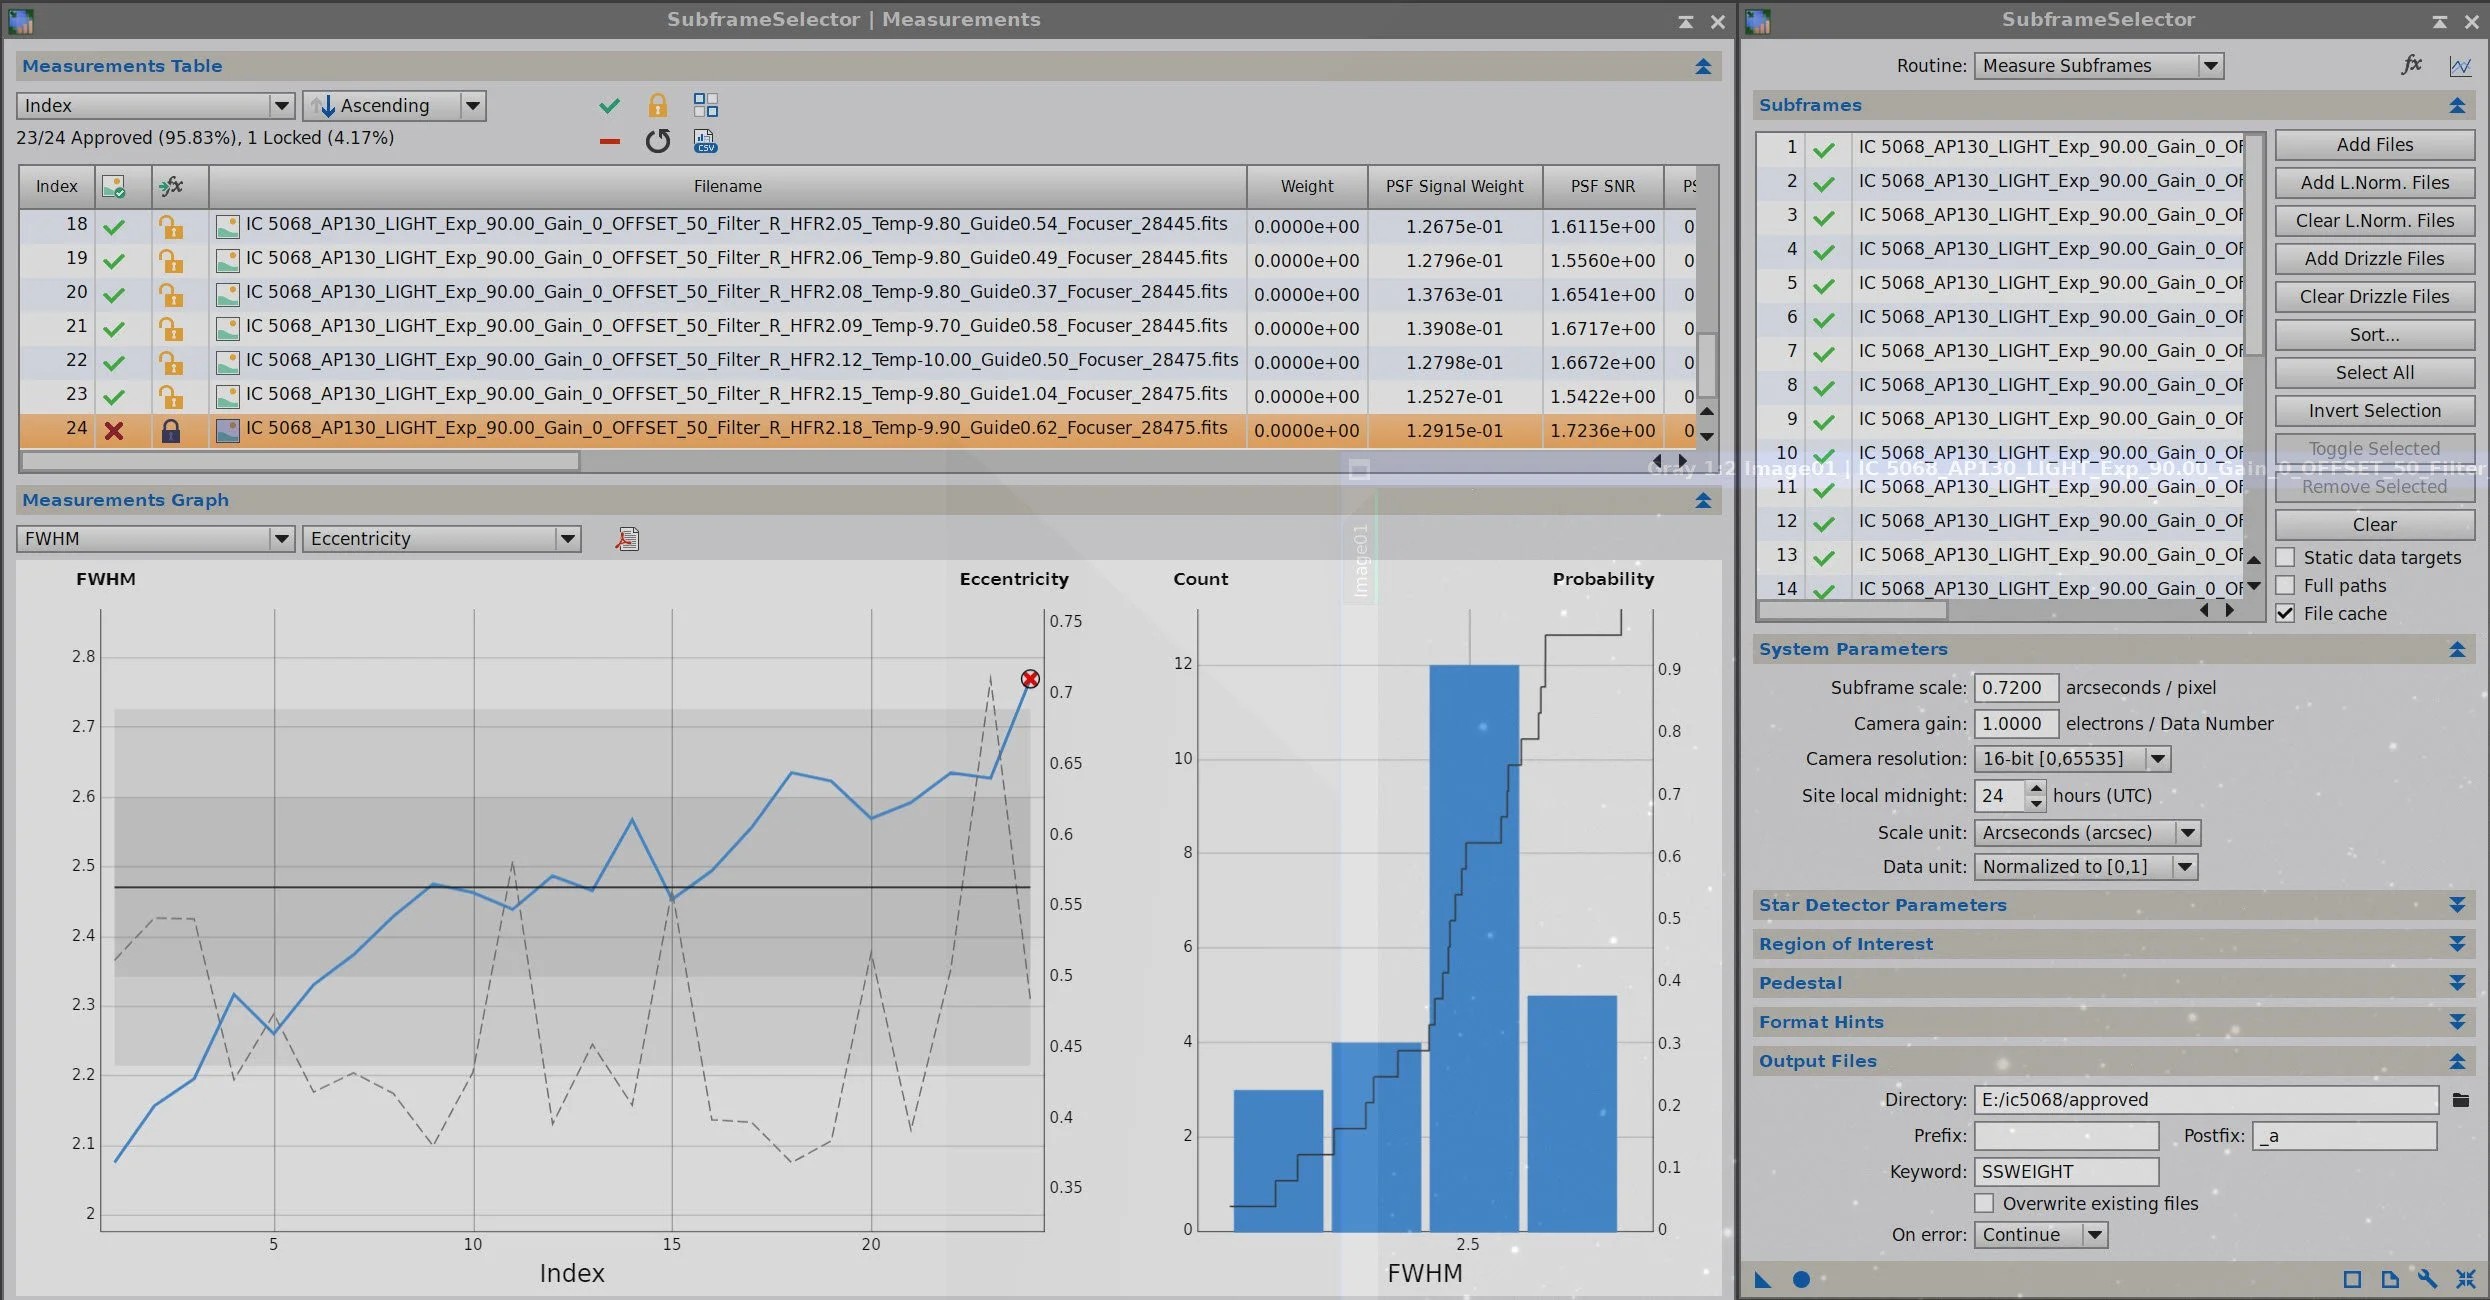Expand the Star Detector Parameters section

click(x=2456, y=905)
